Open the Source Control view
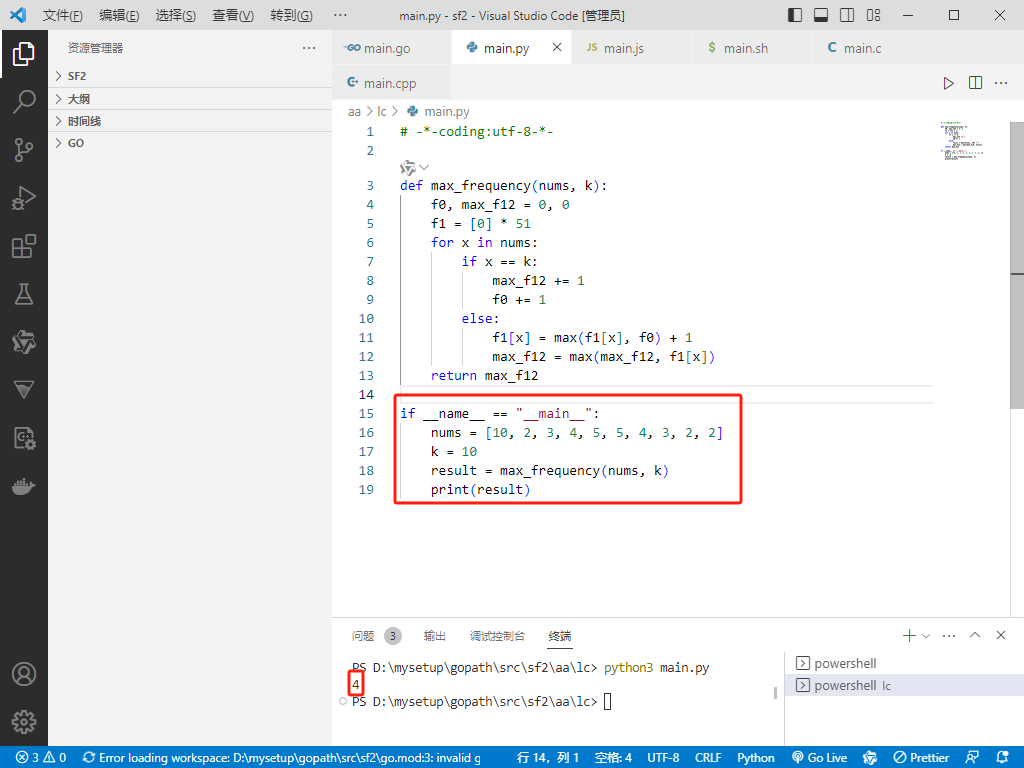The height and width of the screenshot is (768, 1024). tap(24, 150)
